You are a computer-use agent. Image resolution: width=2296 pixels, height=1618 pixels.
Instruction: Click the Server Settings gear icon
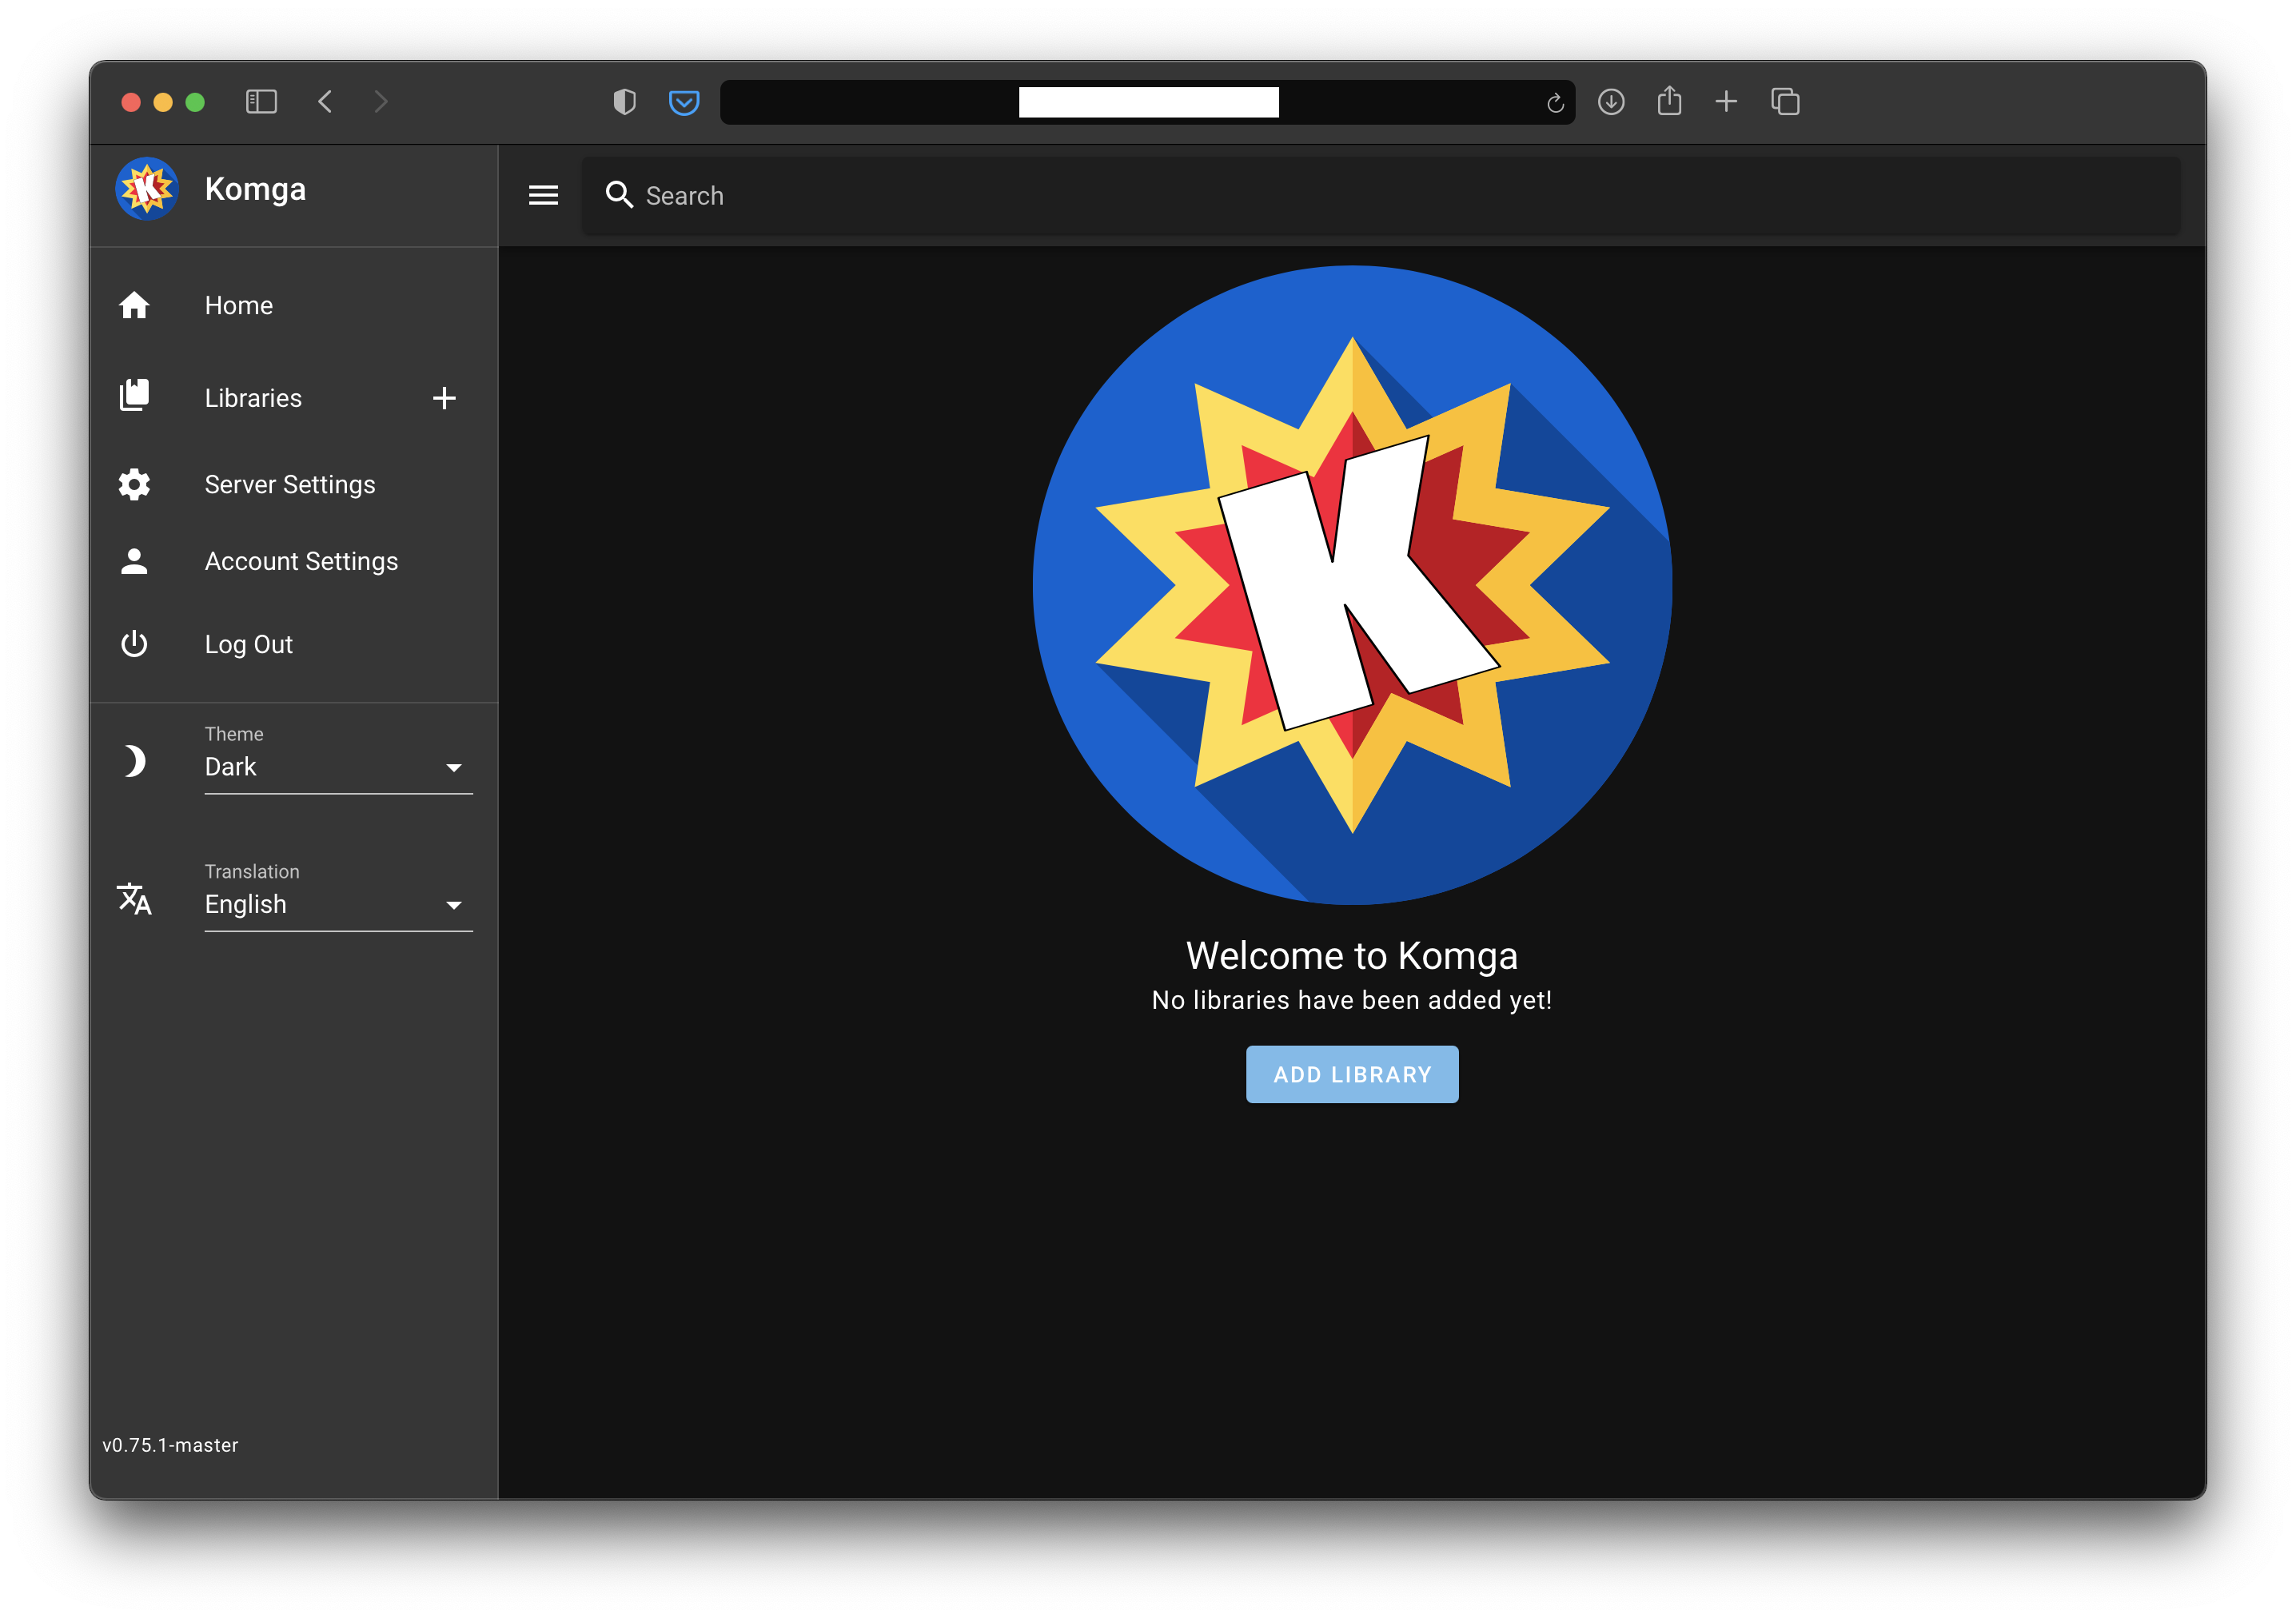pos(135,484)
